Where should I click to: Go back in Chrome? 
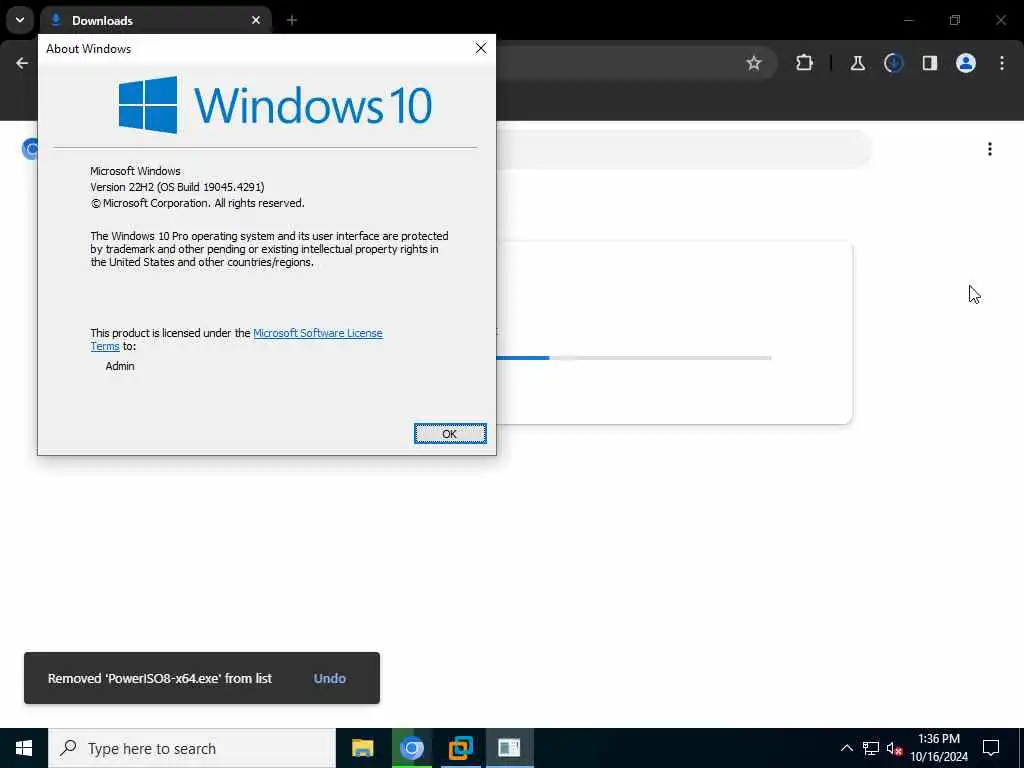[x=22, y=63]
